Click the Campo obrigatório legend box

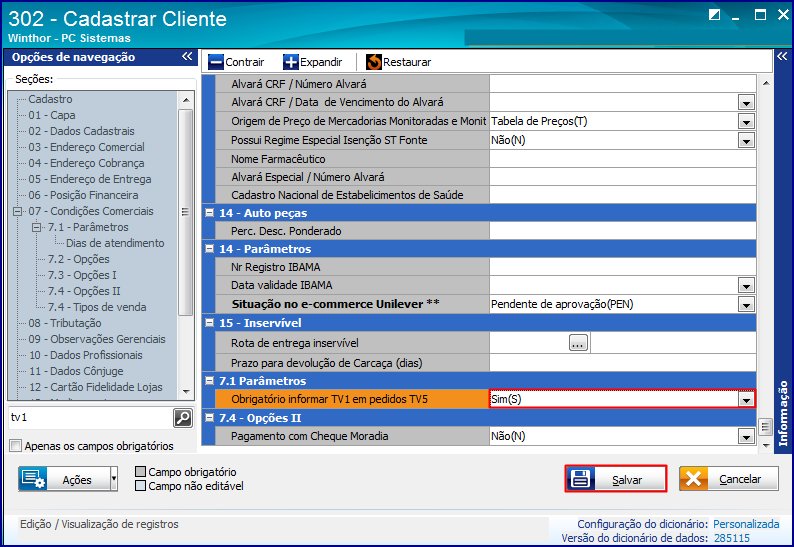(x=140, y=472)
